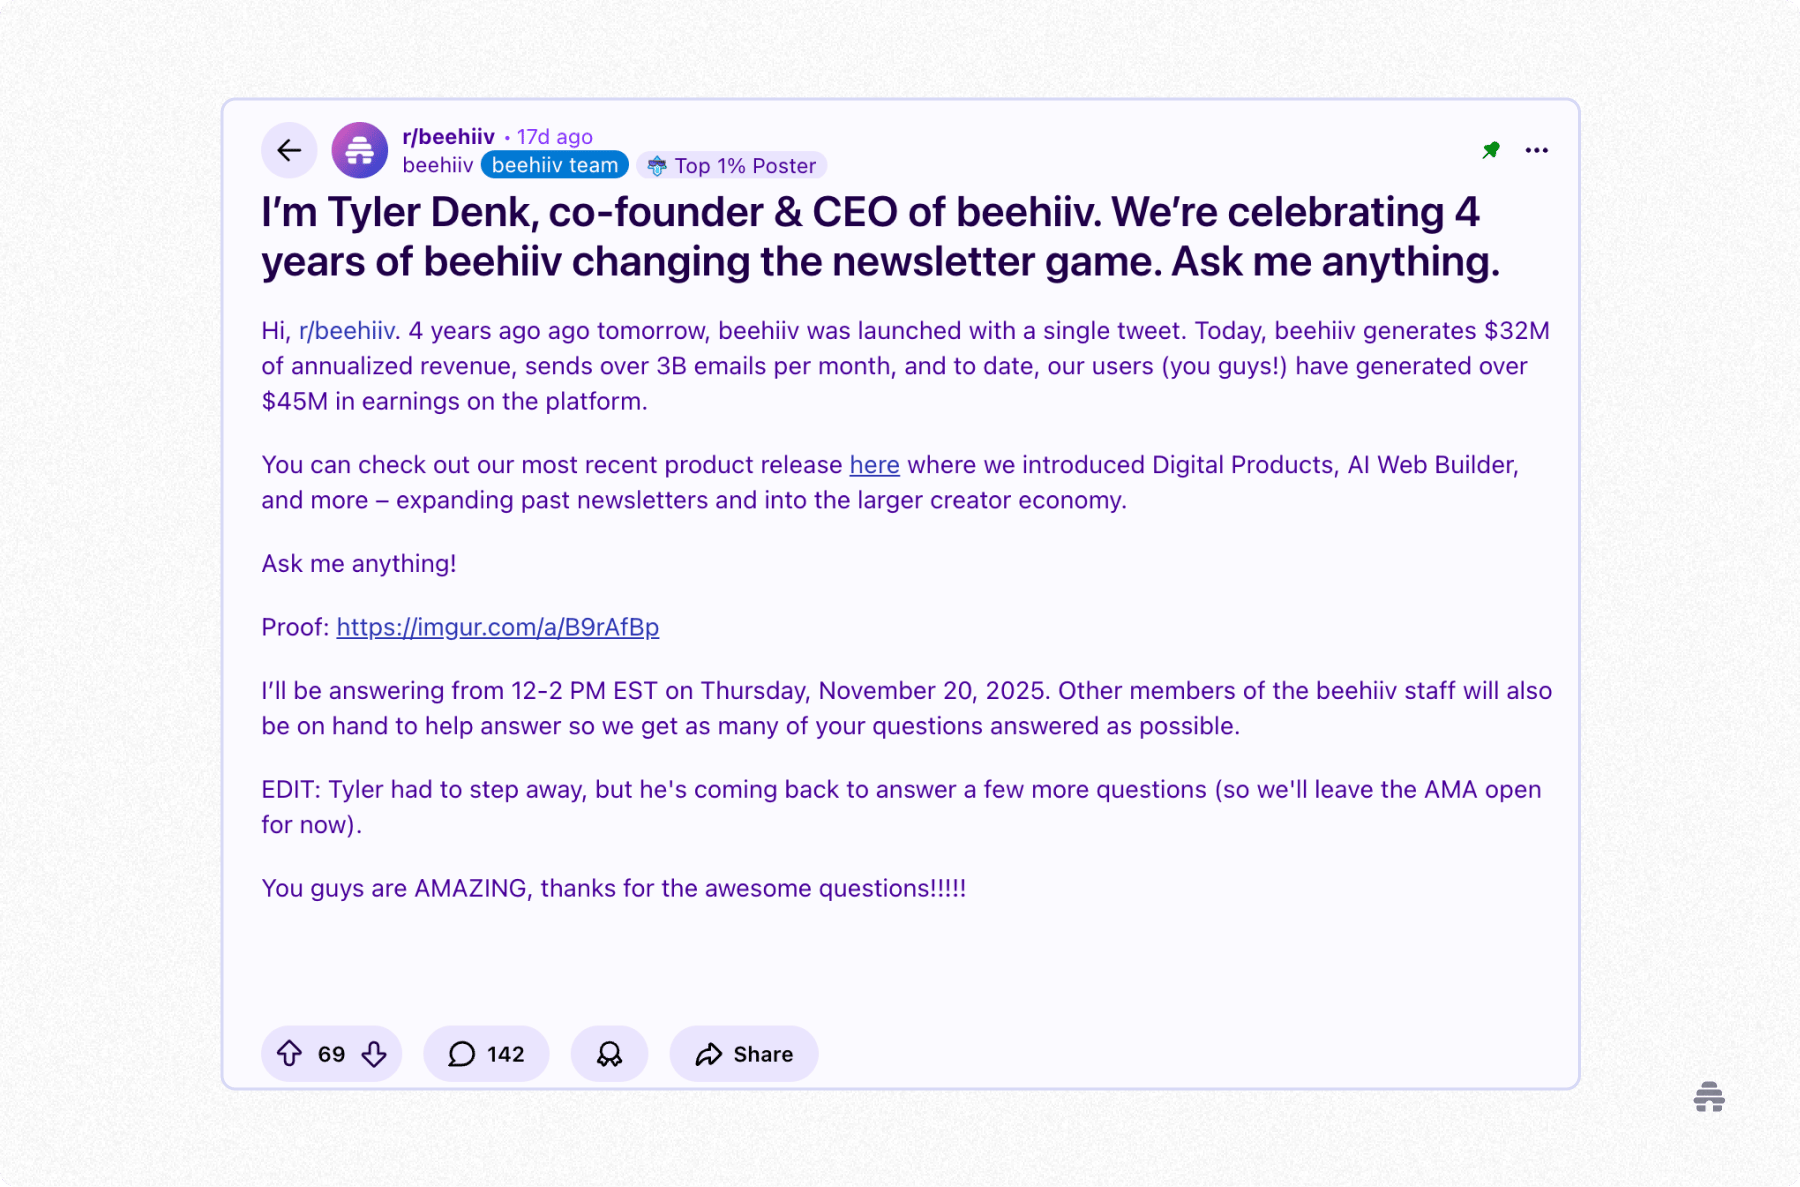Click the r/beehiiv community avatar
1800x1187 pixels.
pyautogui.click(x=359, y=150)
